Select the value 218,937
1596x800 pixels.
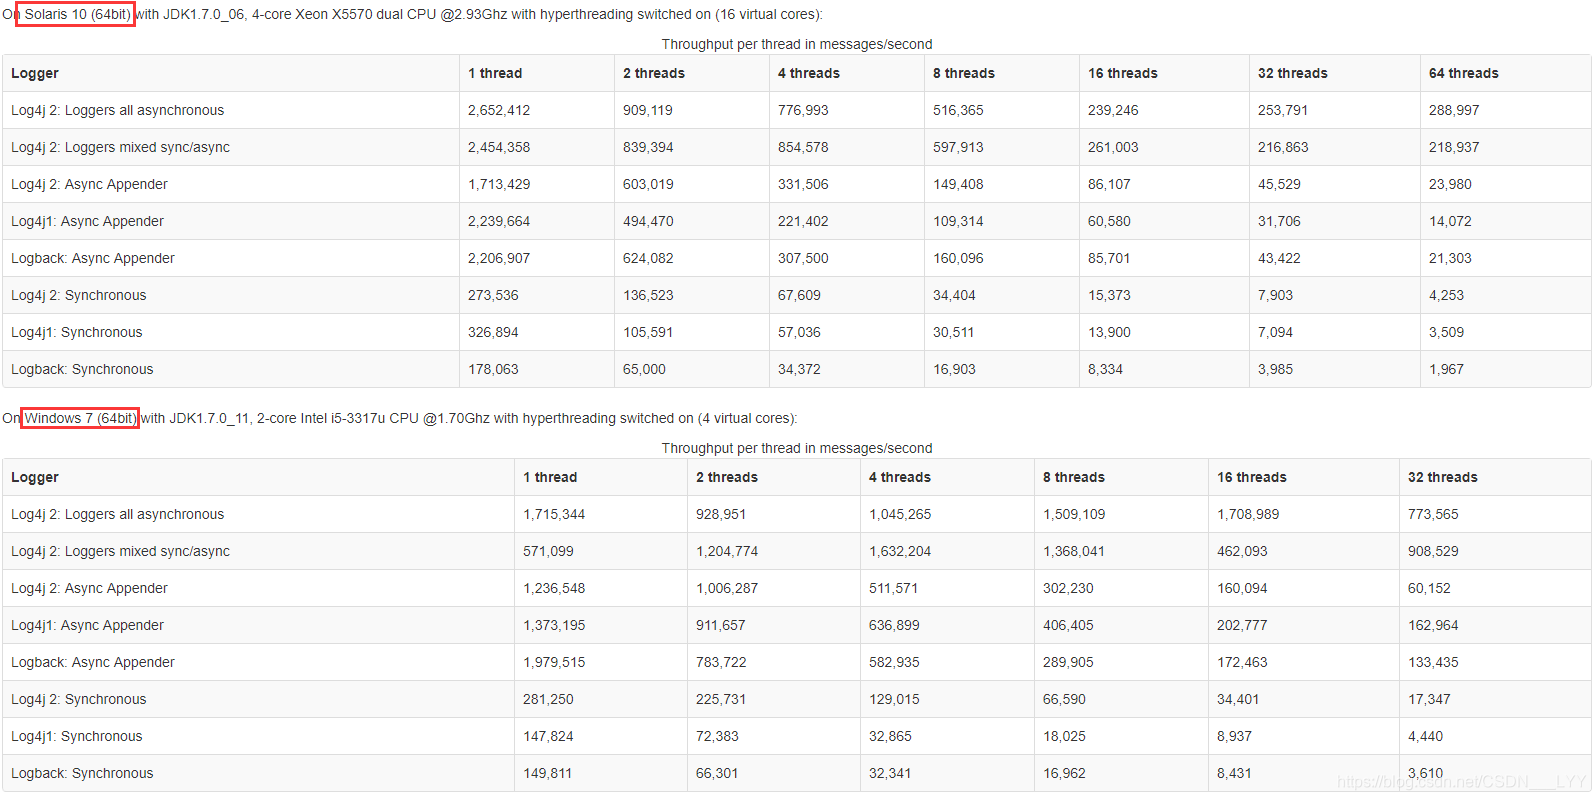[x=1454, y=147]
